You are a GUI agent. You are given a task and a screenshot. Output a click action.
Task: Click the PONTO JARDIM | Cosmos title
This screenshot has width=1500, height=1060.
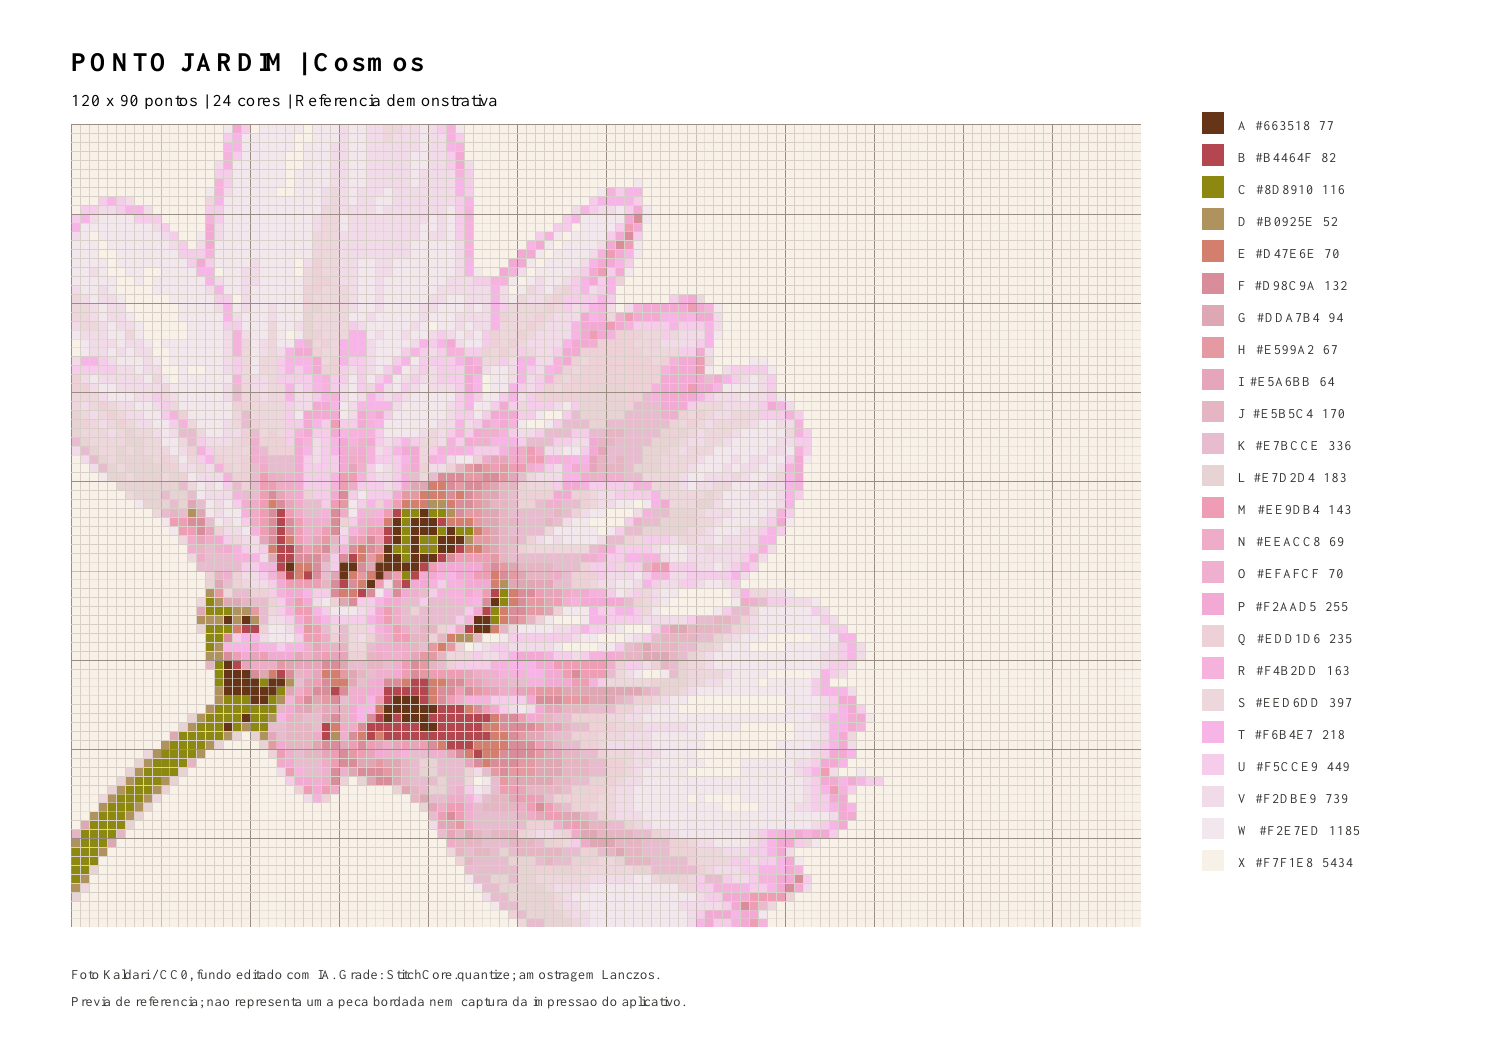248,63
